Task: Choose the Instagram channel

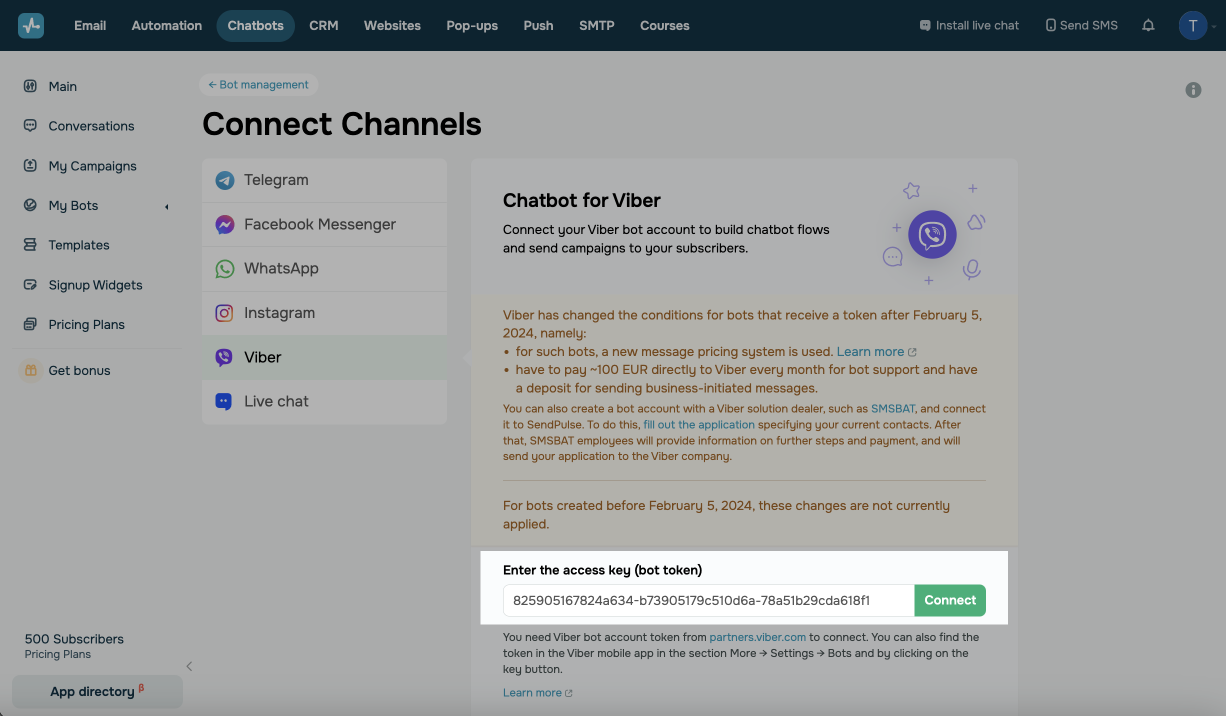Action: point(279,313)
